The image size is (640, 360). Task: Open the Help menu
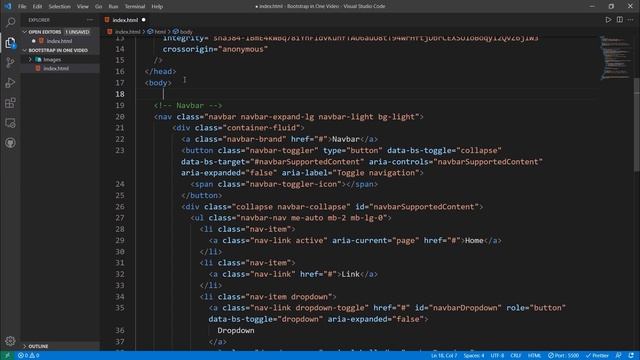coord(157,7)
